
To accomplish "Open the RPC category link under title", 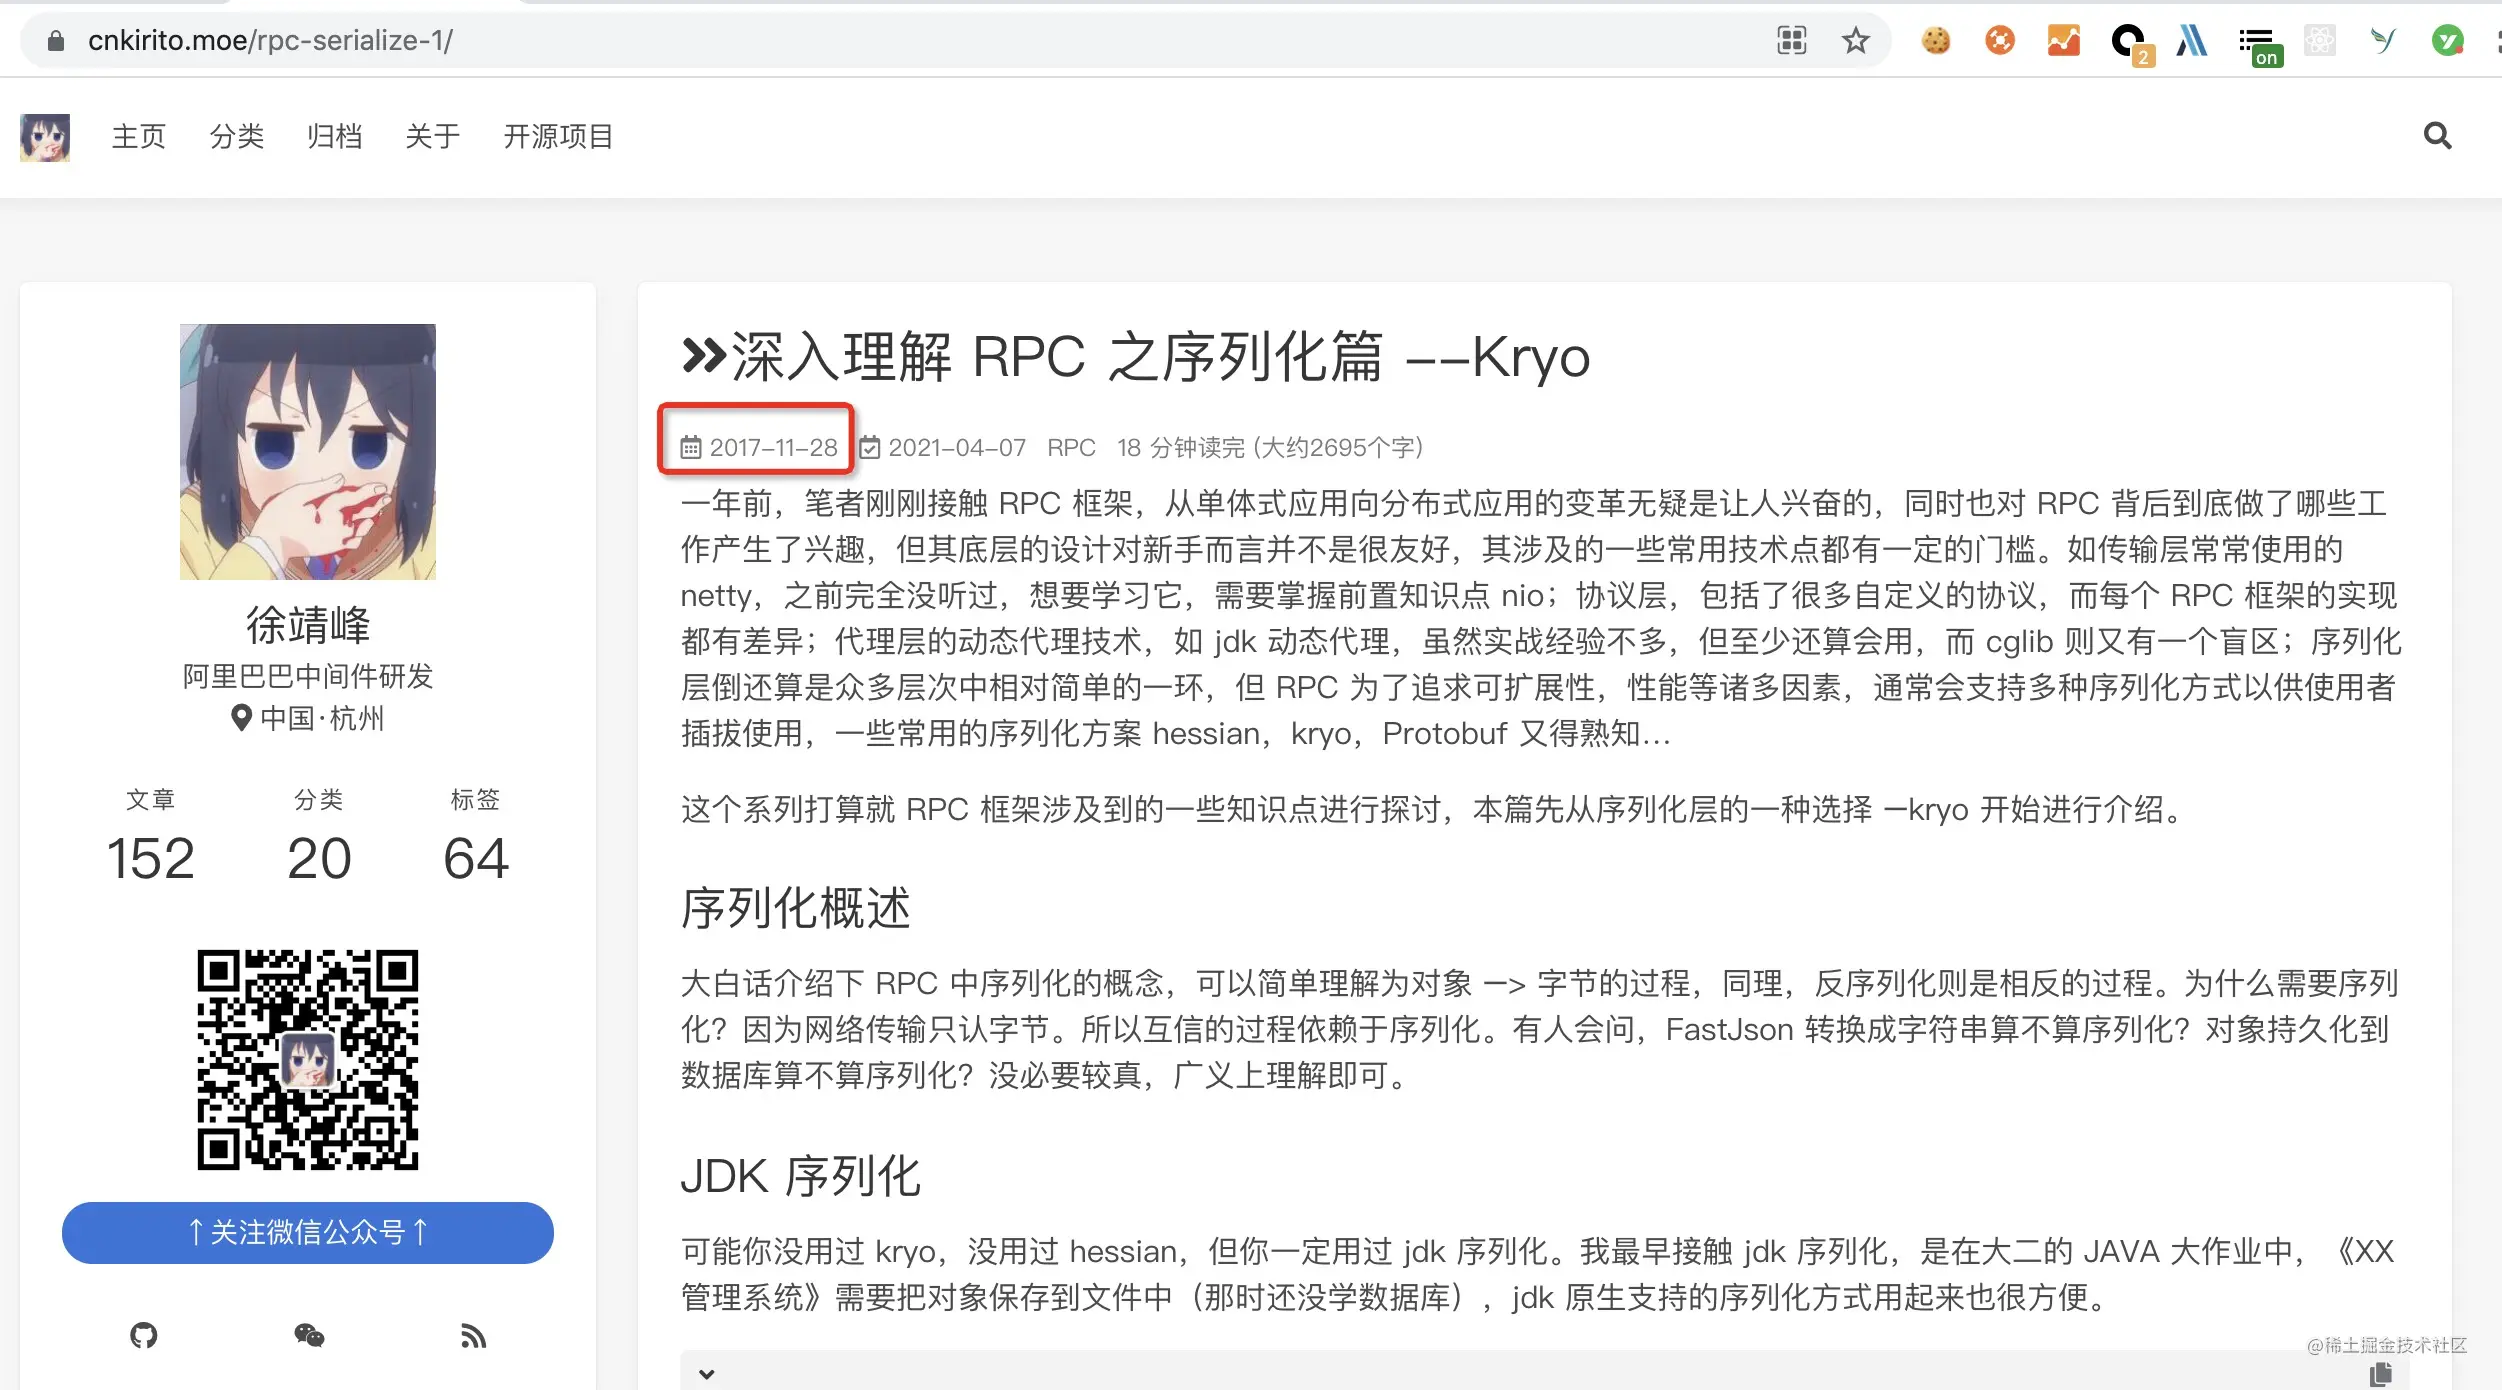I will 1071,447.
